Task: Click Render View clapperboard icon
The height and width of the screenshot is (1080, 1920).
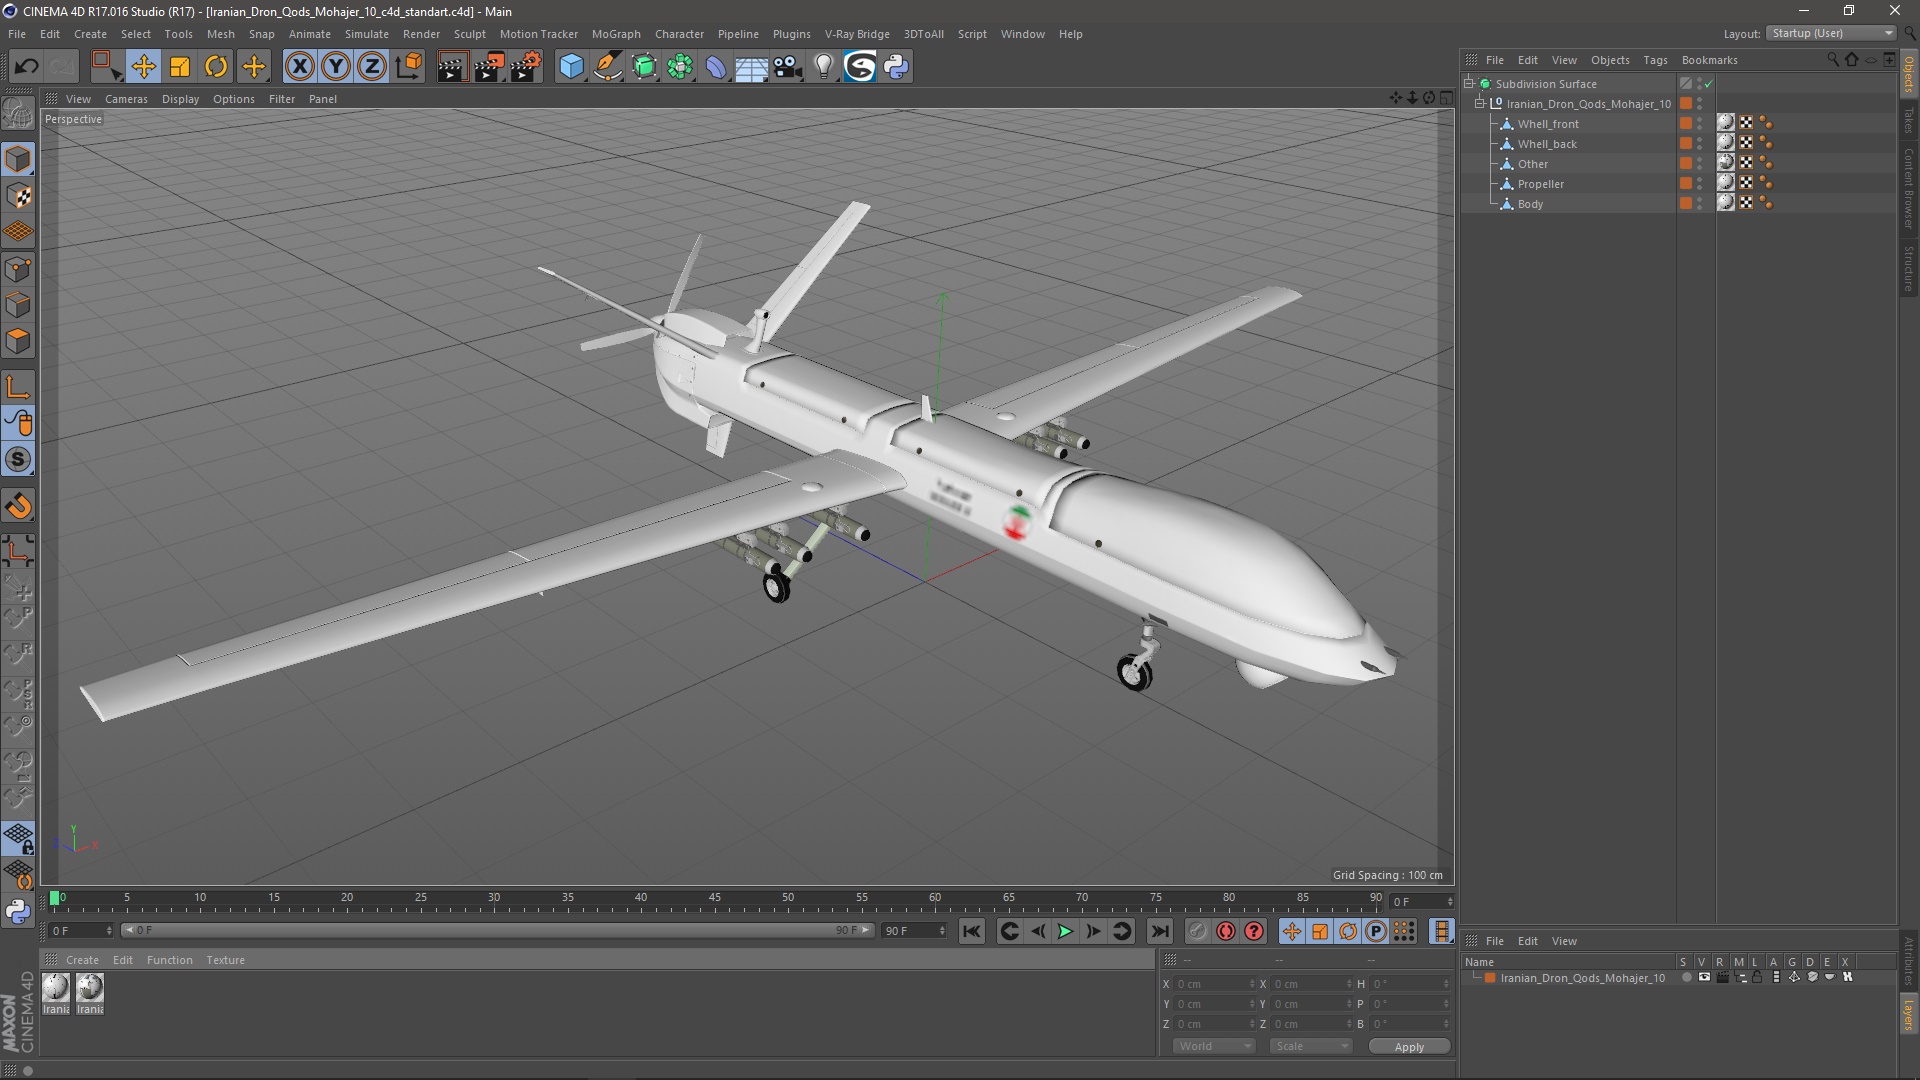Action: click(x=452, y=67)
